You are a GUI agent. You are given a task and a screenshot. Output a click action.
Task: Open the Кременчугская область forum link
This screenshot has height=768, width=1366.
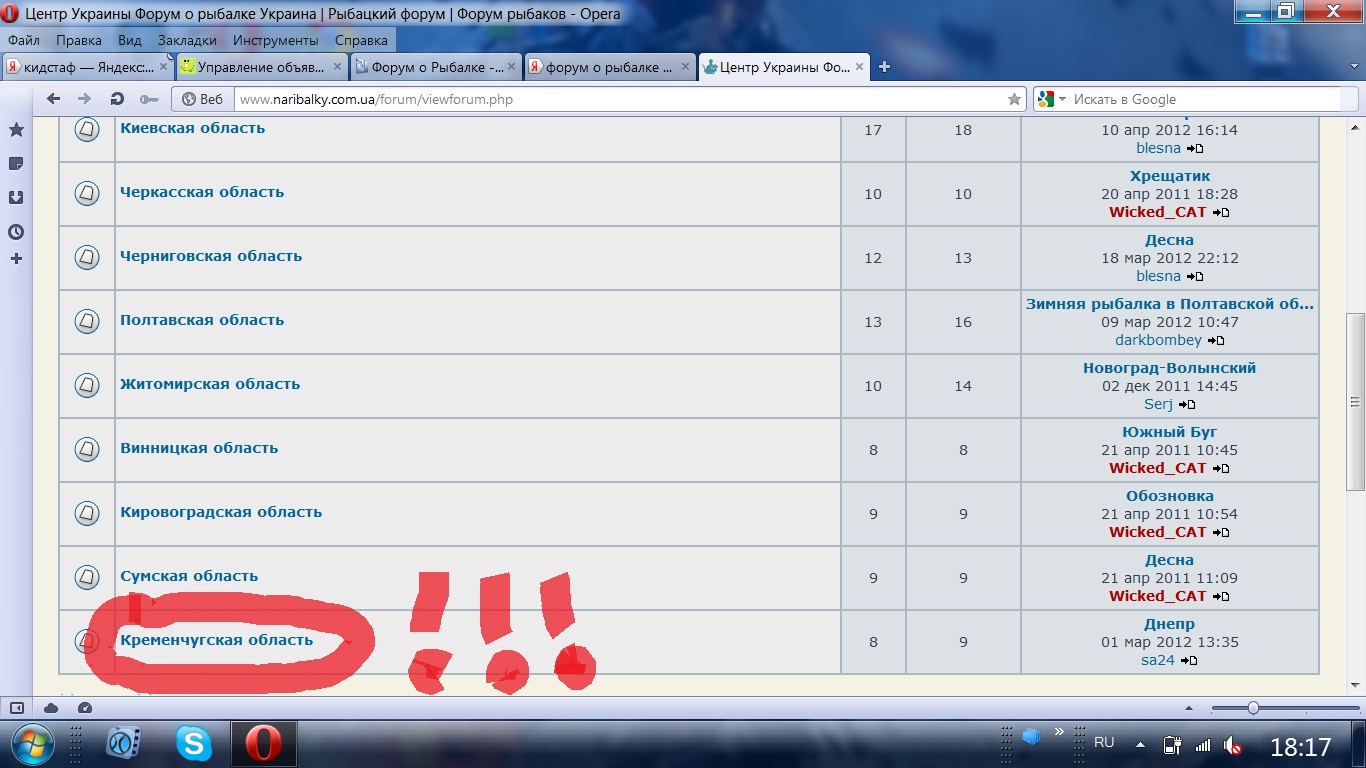pyautogui.click(x=216, y=640)
